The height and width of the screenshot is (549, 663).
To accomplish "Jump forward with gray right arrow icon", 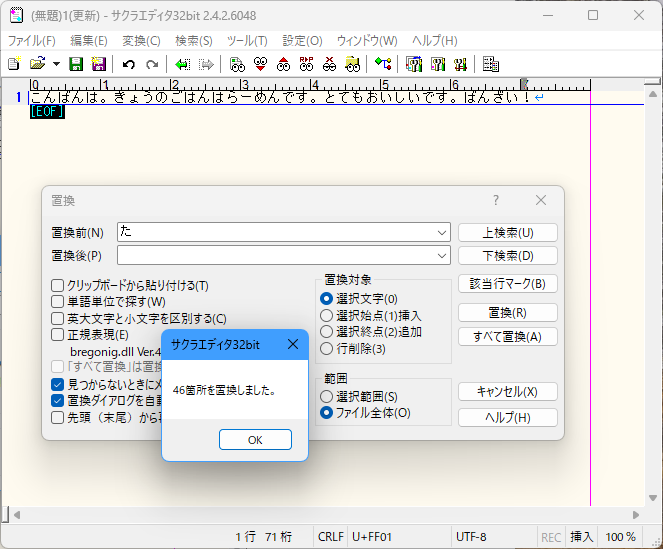I will (x=206, y=64).
